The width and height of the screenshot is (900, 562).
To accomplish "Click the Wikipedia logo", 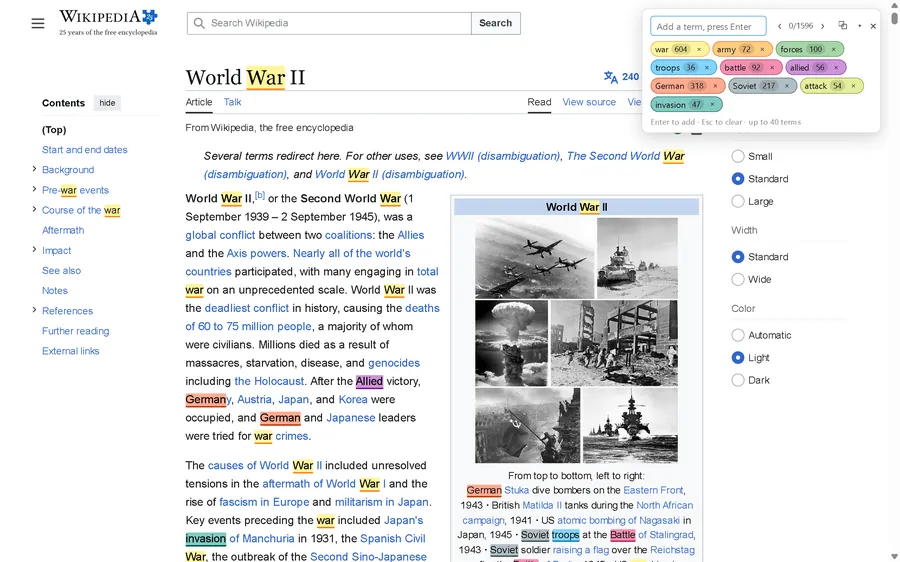I will pos(108,22).
